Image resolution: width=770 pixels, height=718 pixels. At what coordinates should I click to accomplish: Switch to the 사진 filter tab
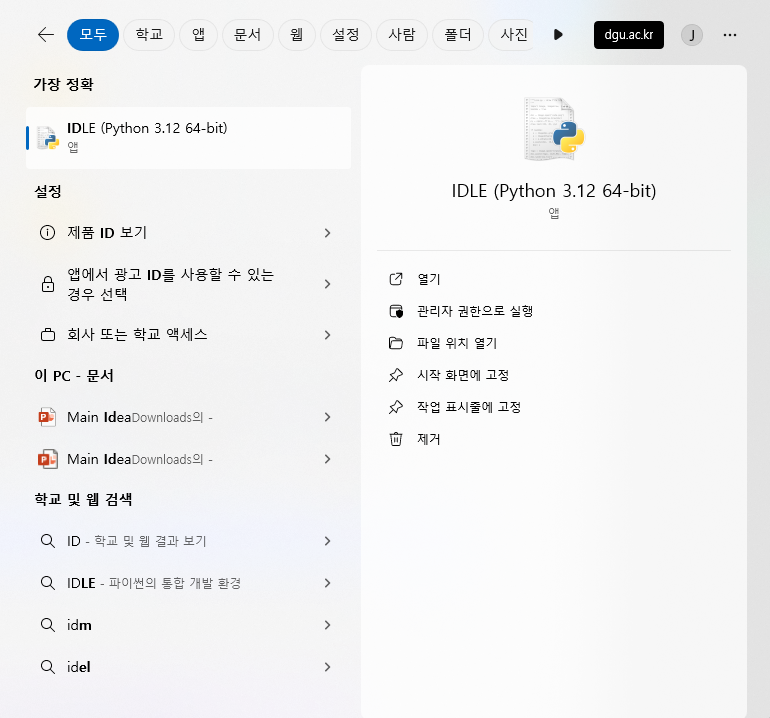tap(513, 35)
